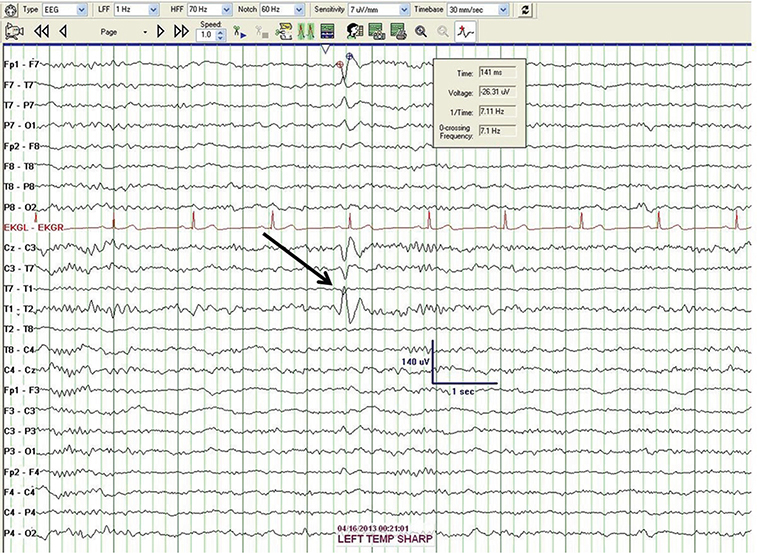The height and width of the screenshot is (553, 757).
Task: Toggle the waveform cursor measurement tool
Action: 464,32
